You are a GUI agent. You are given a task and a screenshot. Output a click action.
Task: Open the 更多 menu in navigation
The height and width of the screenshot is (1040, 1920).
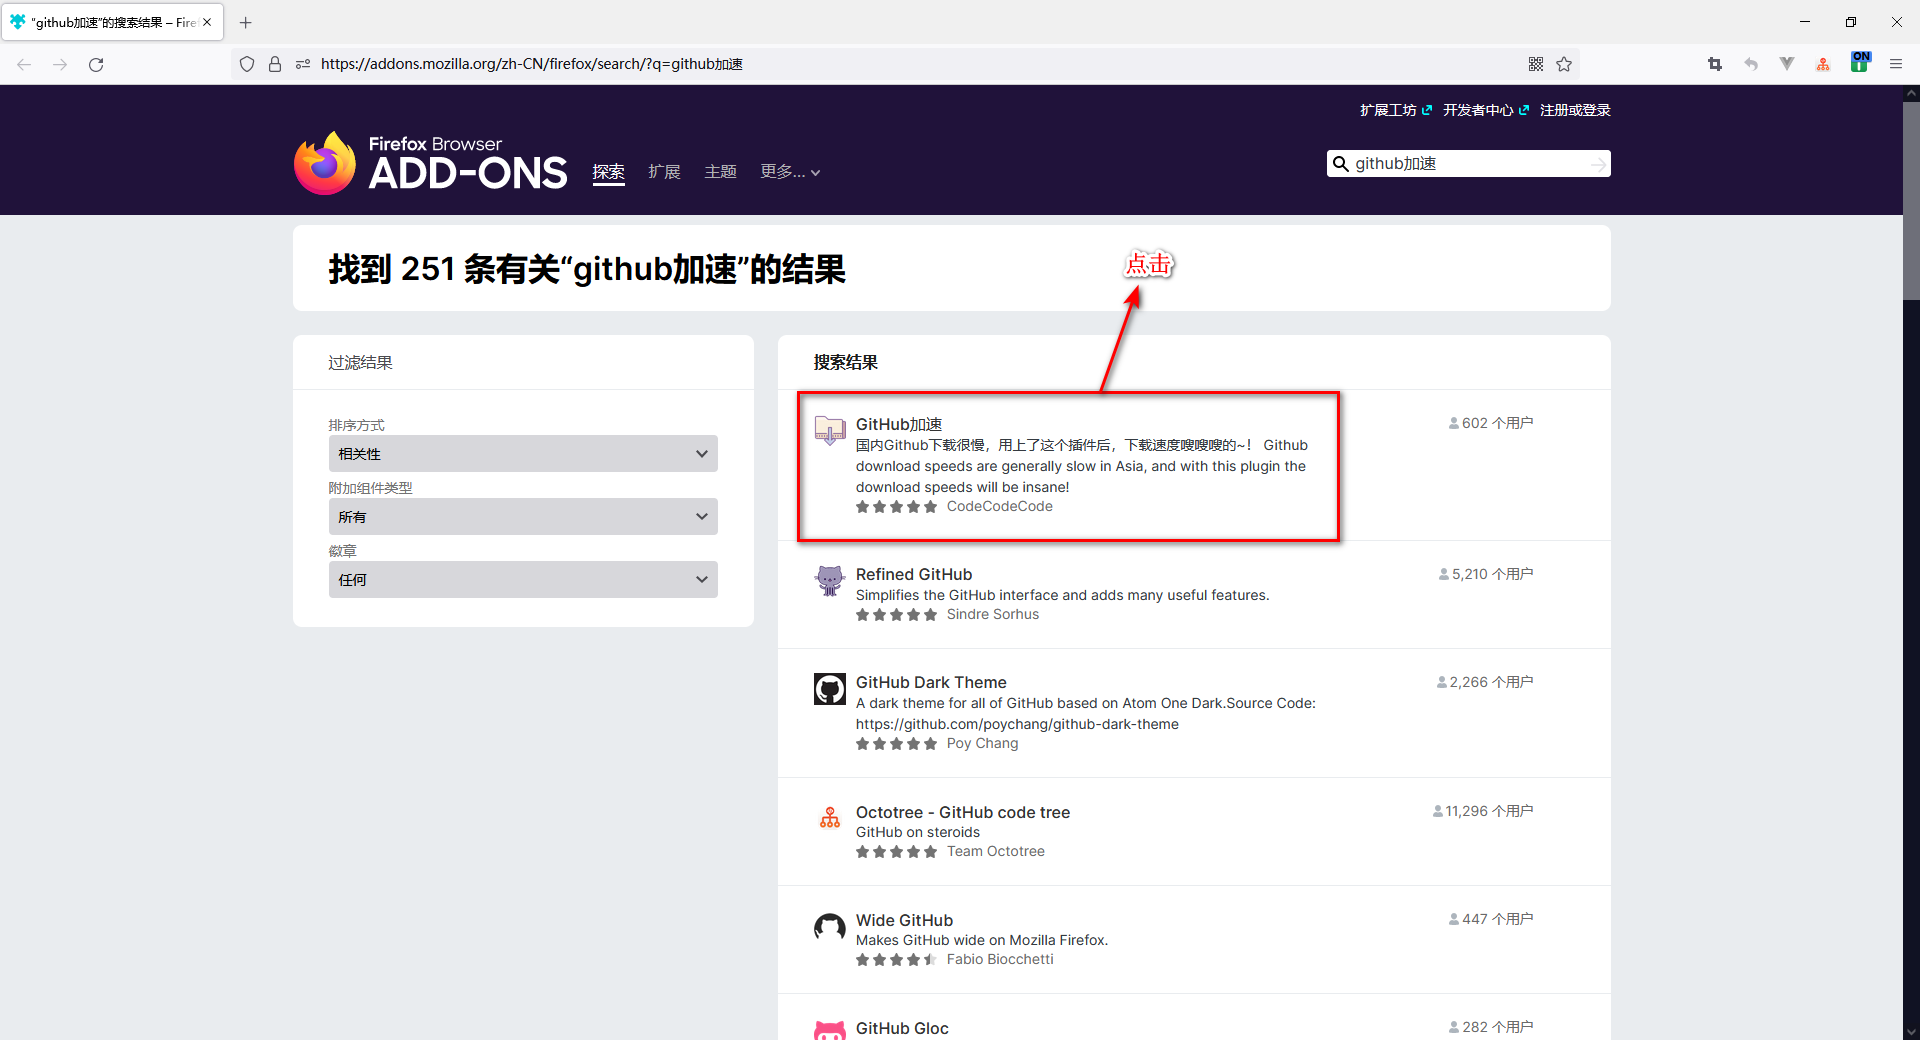point(790,171)
